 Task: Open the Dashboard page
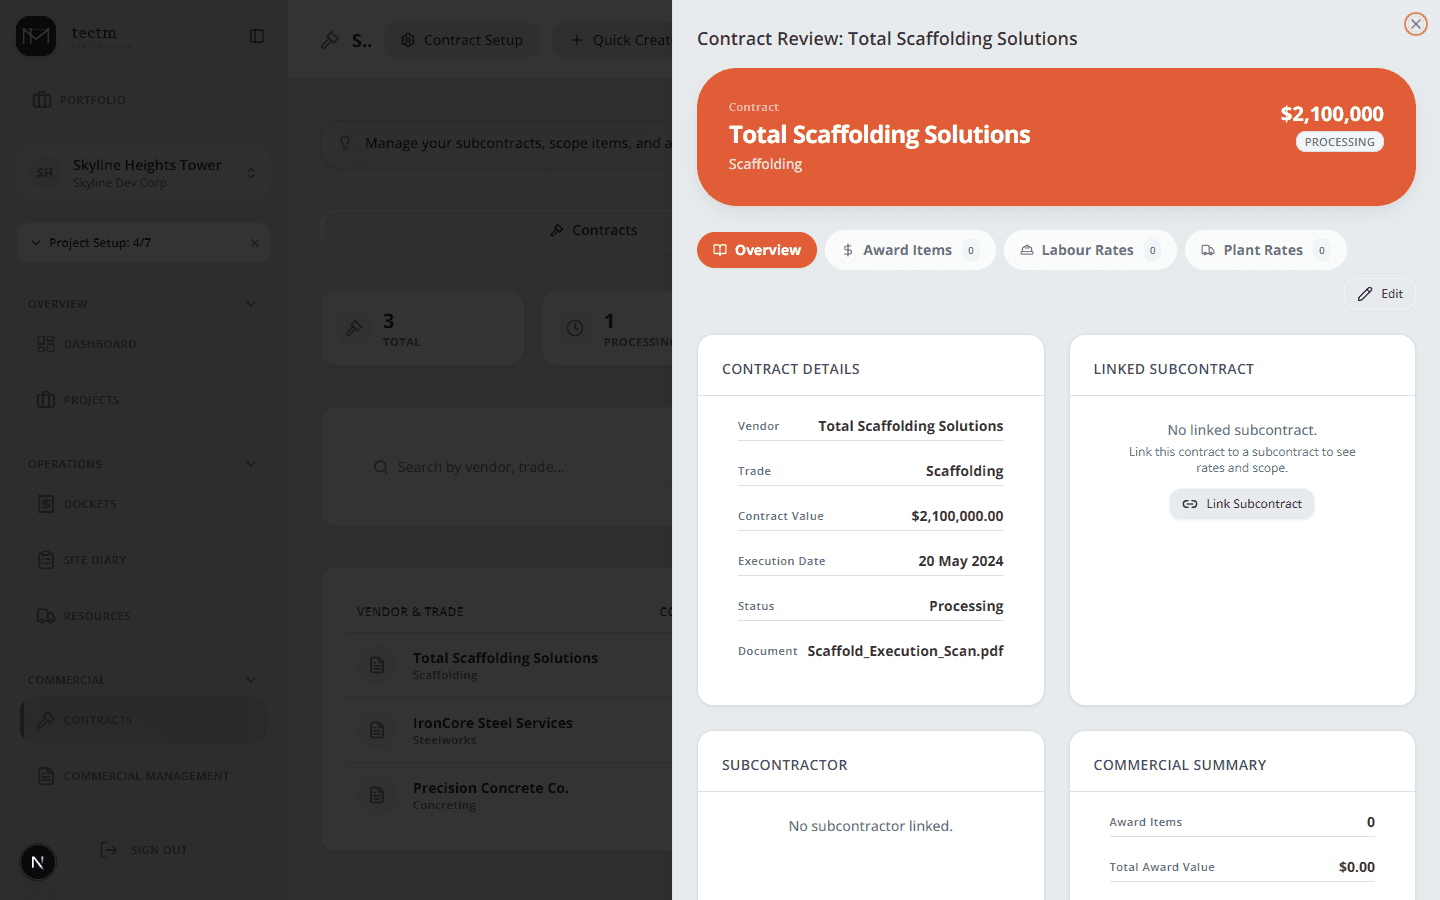[99, 344]
